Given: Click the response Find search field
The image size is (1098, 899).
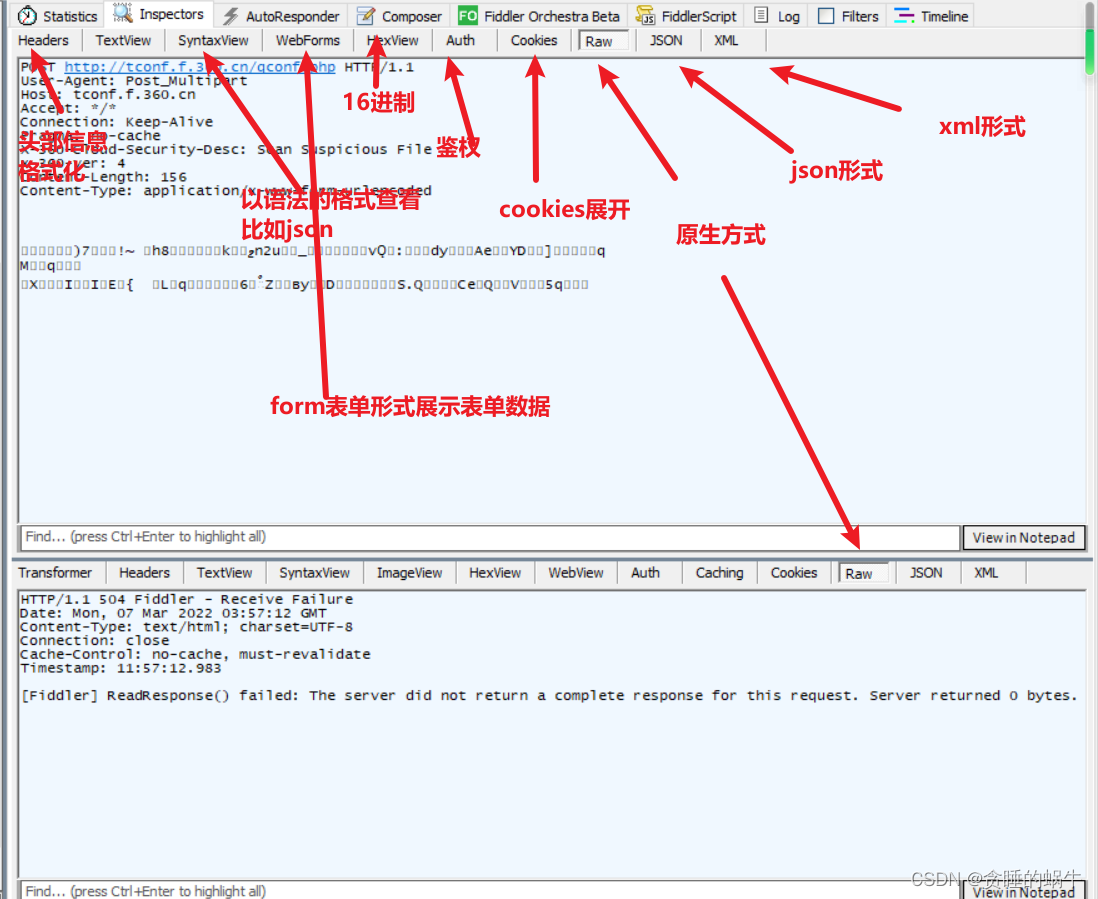Looking at the screenshot, I should coord(489,891).
